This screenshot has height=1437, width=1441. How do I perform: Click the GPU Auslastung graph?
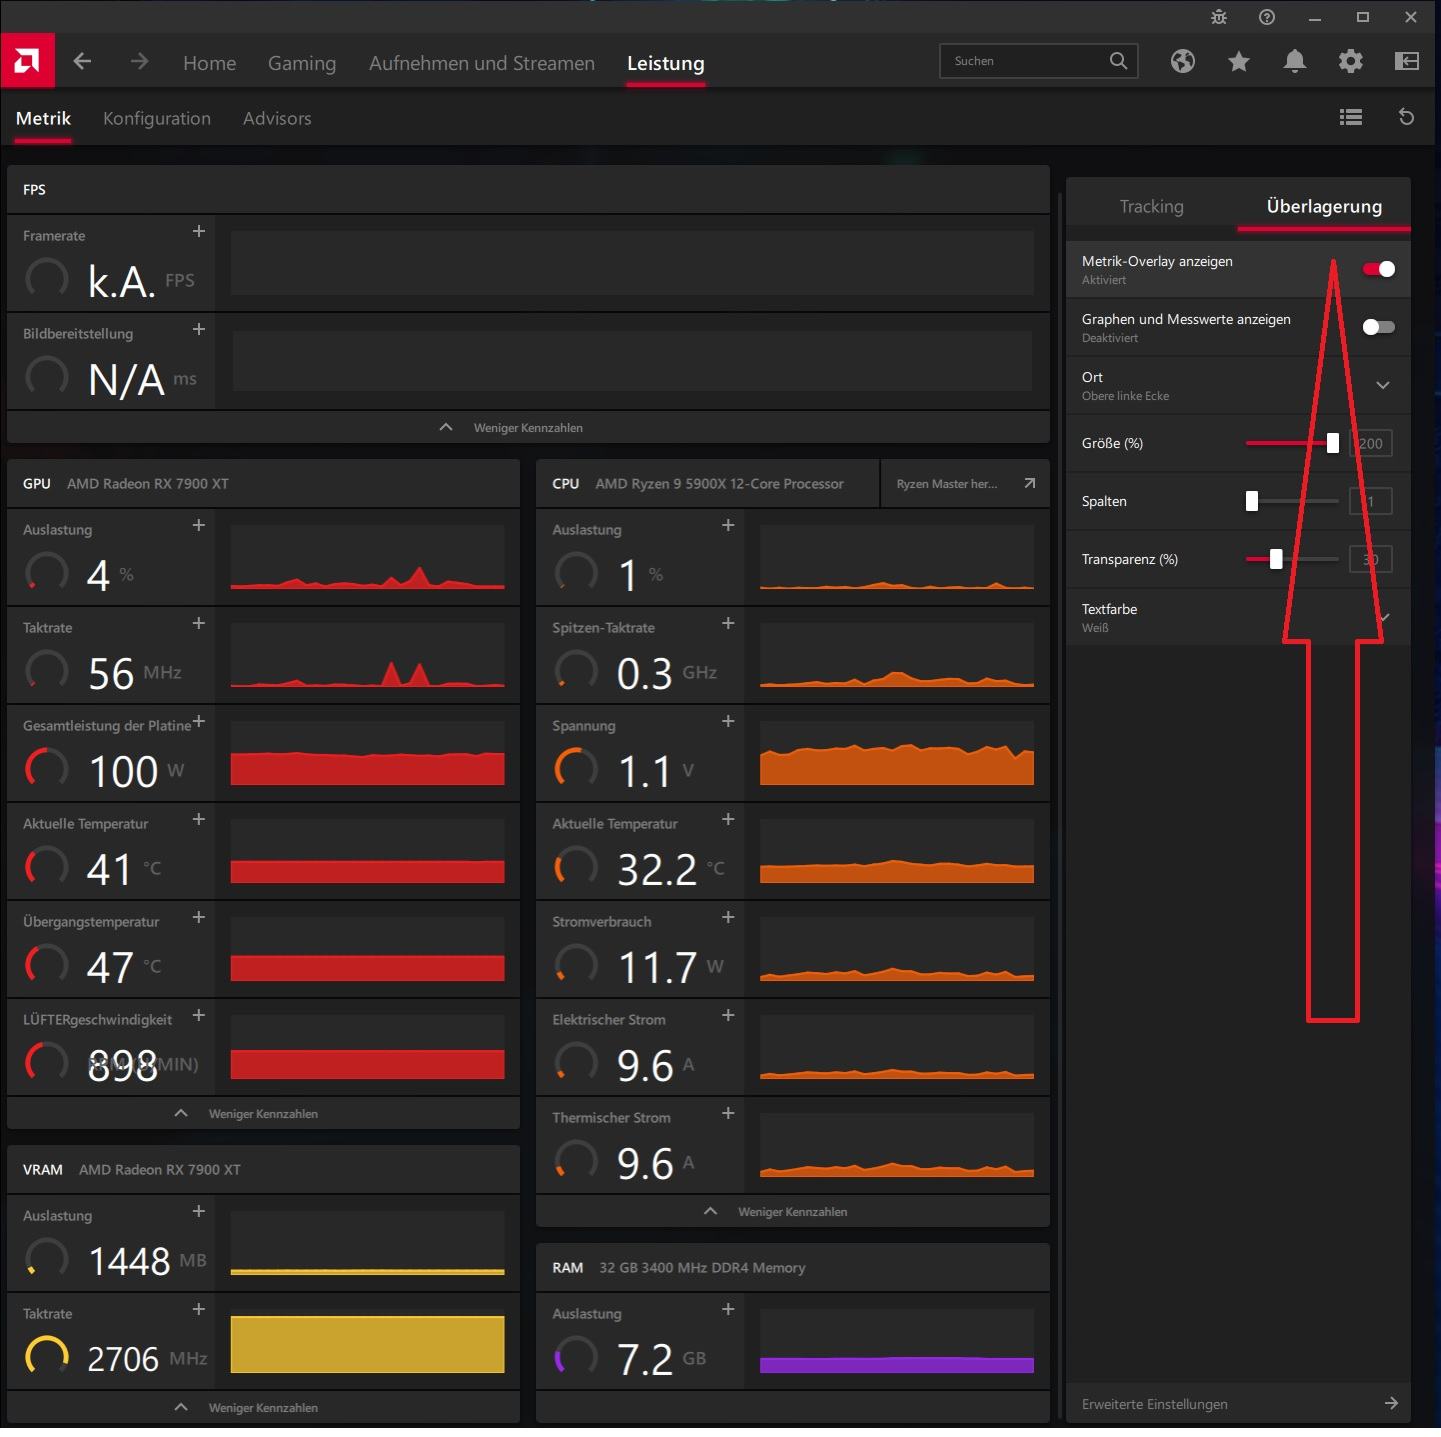367,556
